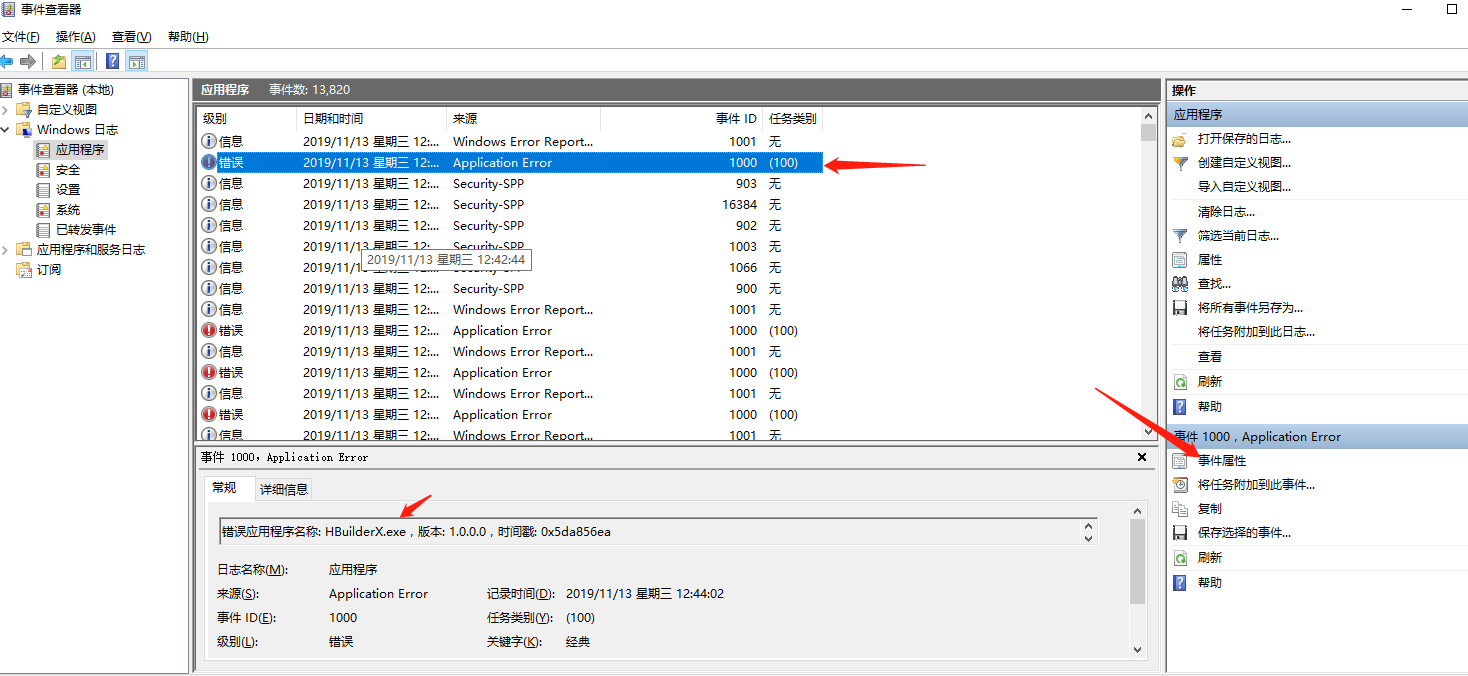This screenshot has width=1468, height=676.
Task: Click 清除日志... action
Action: tap(1226, 212)
